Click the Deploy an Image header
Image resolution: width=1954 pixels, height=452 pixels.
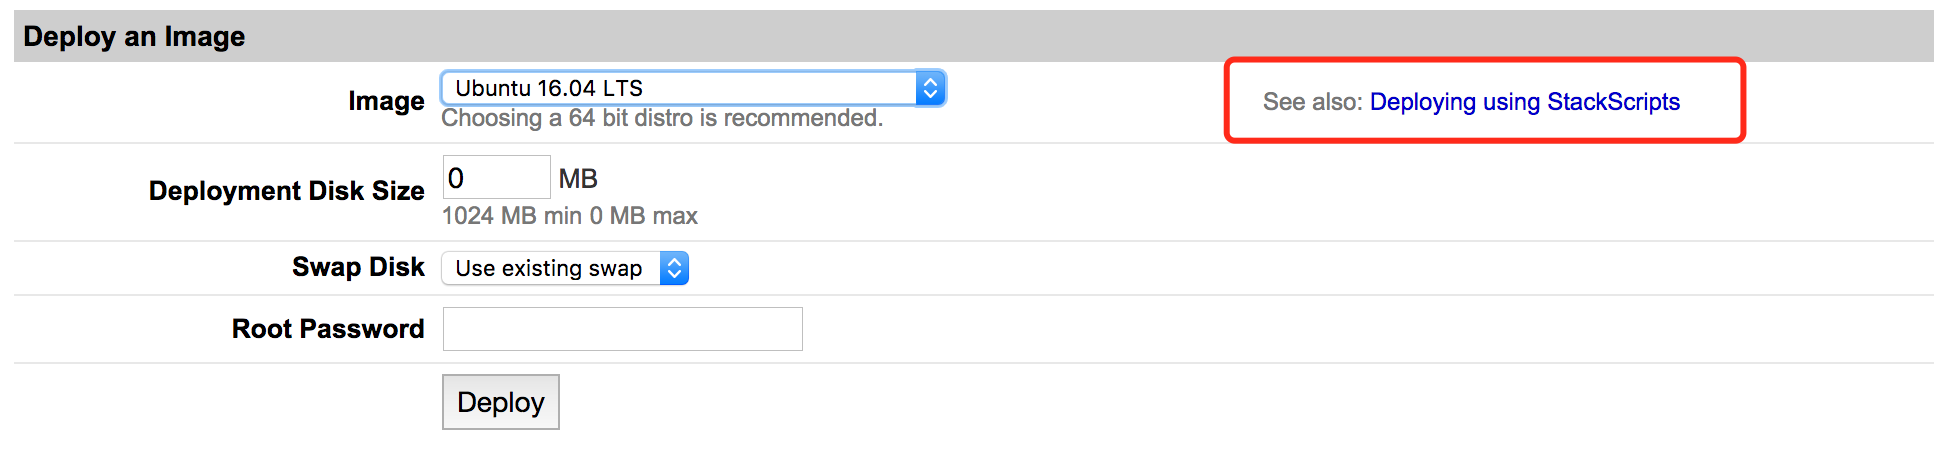(x=134, y=37)
